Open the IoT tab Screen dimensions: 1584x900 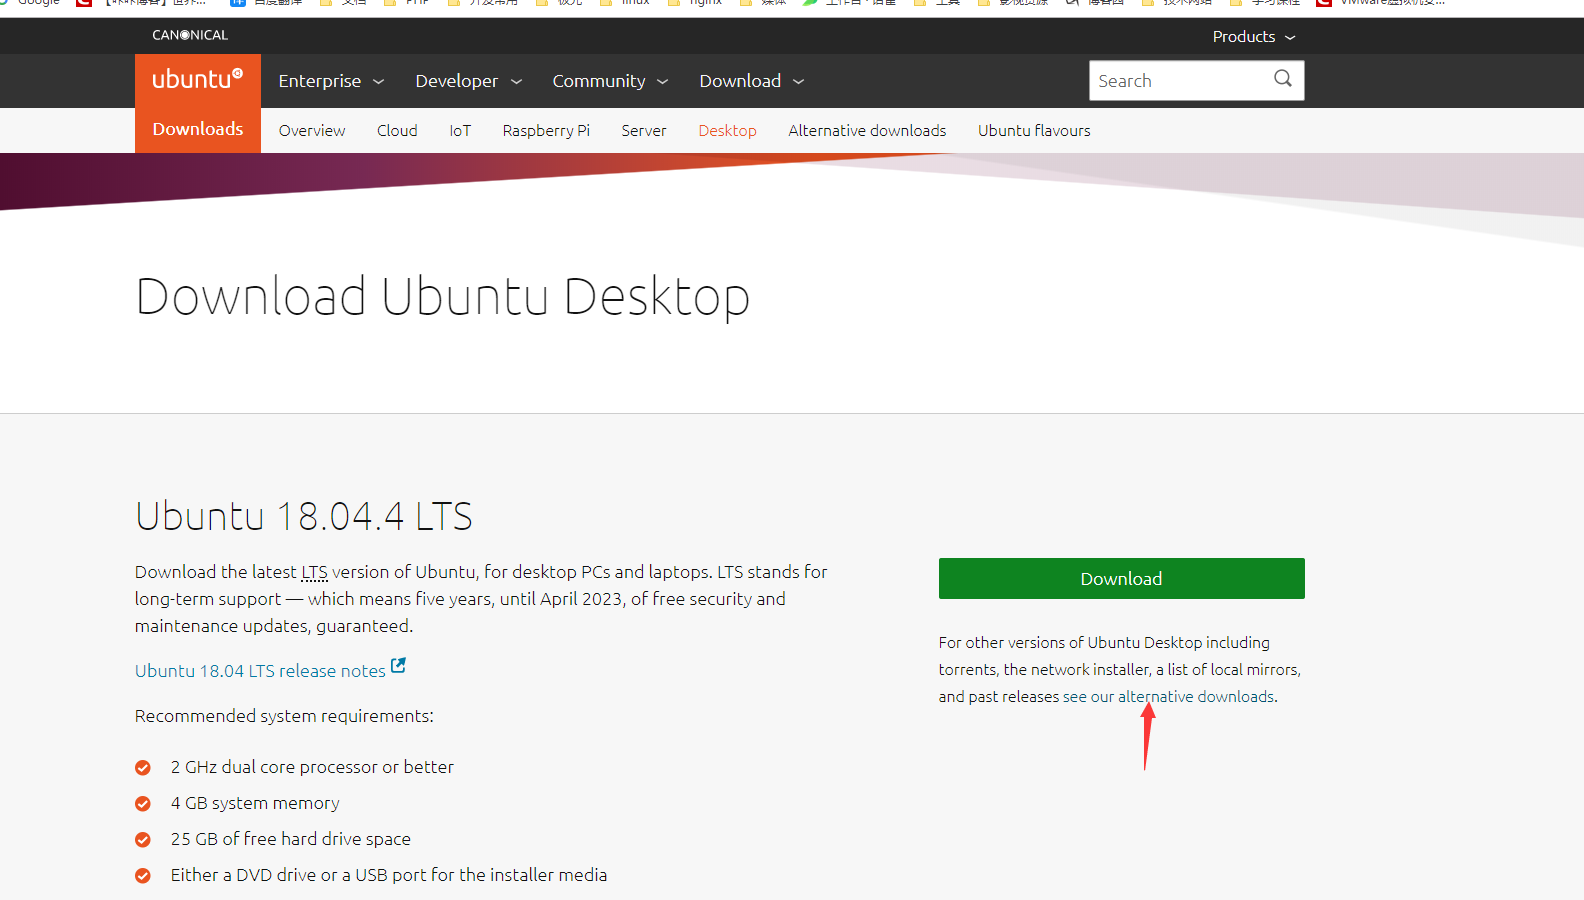[460, 131]
